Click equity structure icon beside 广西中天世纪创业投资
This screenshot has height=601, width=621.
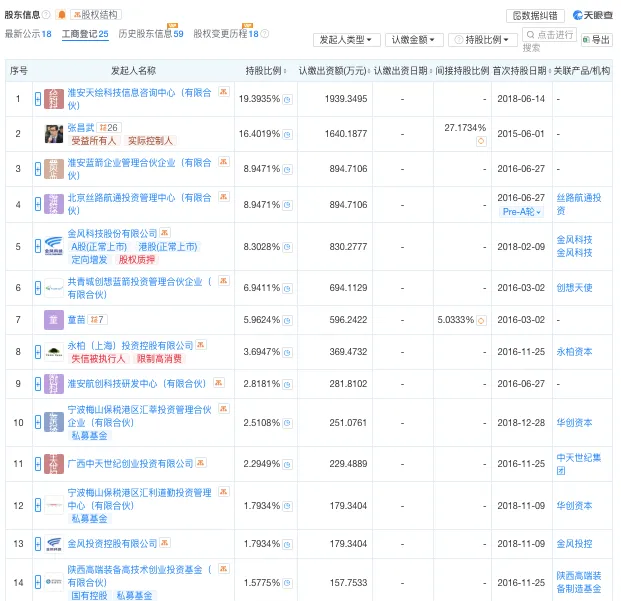[201, 462]
